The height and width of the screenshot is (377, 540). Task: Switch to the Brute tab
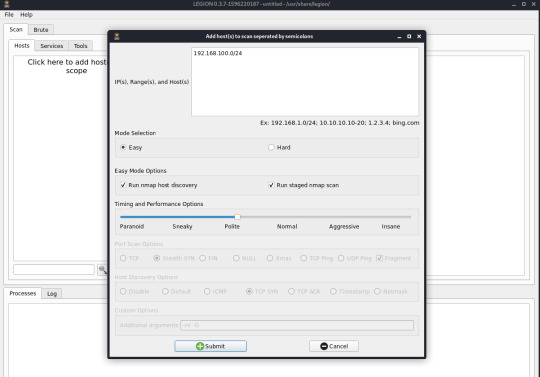point(41,30)
